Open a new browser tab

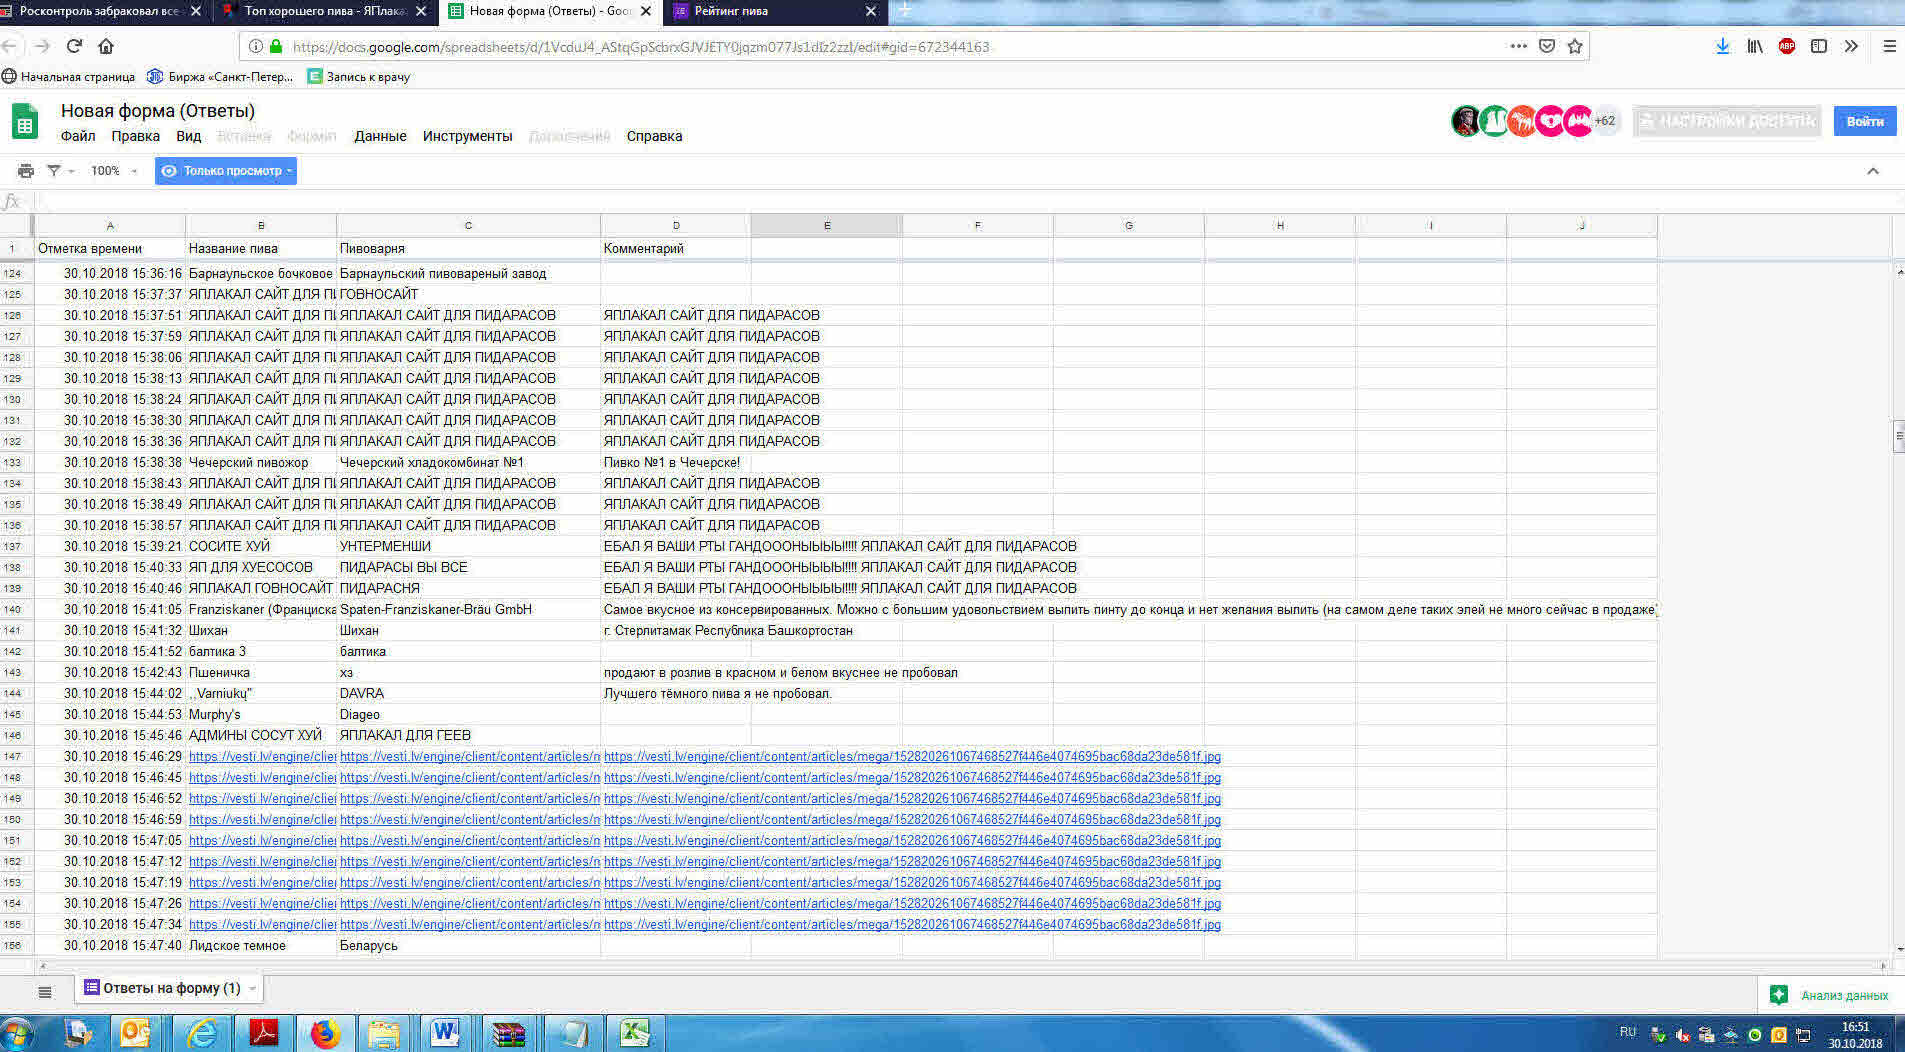(x=905, y=11)
